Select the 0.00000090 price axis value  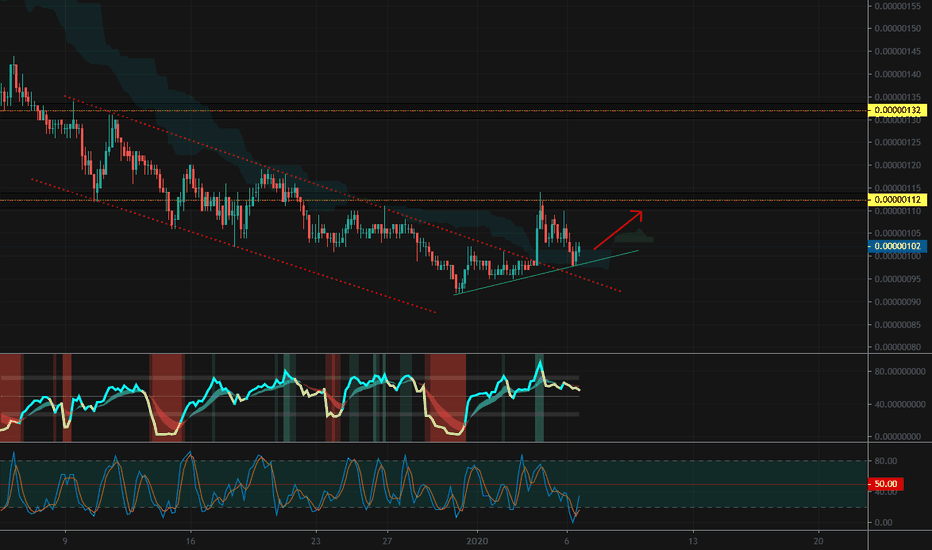coord(898,302)
